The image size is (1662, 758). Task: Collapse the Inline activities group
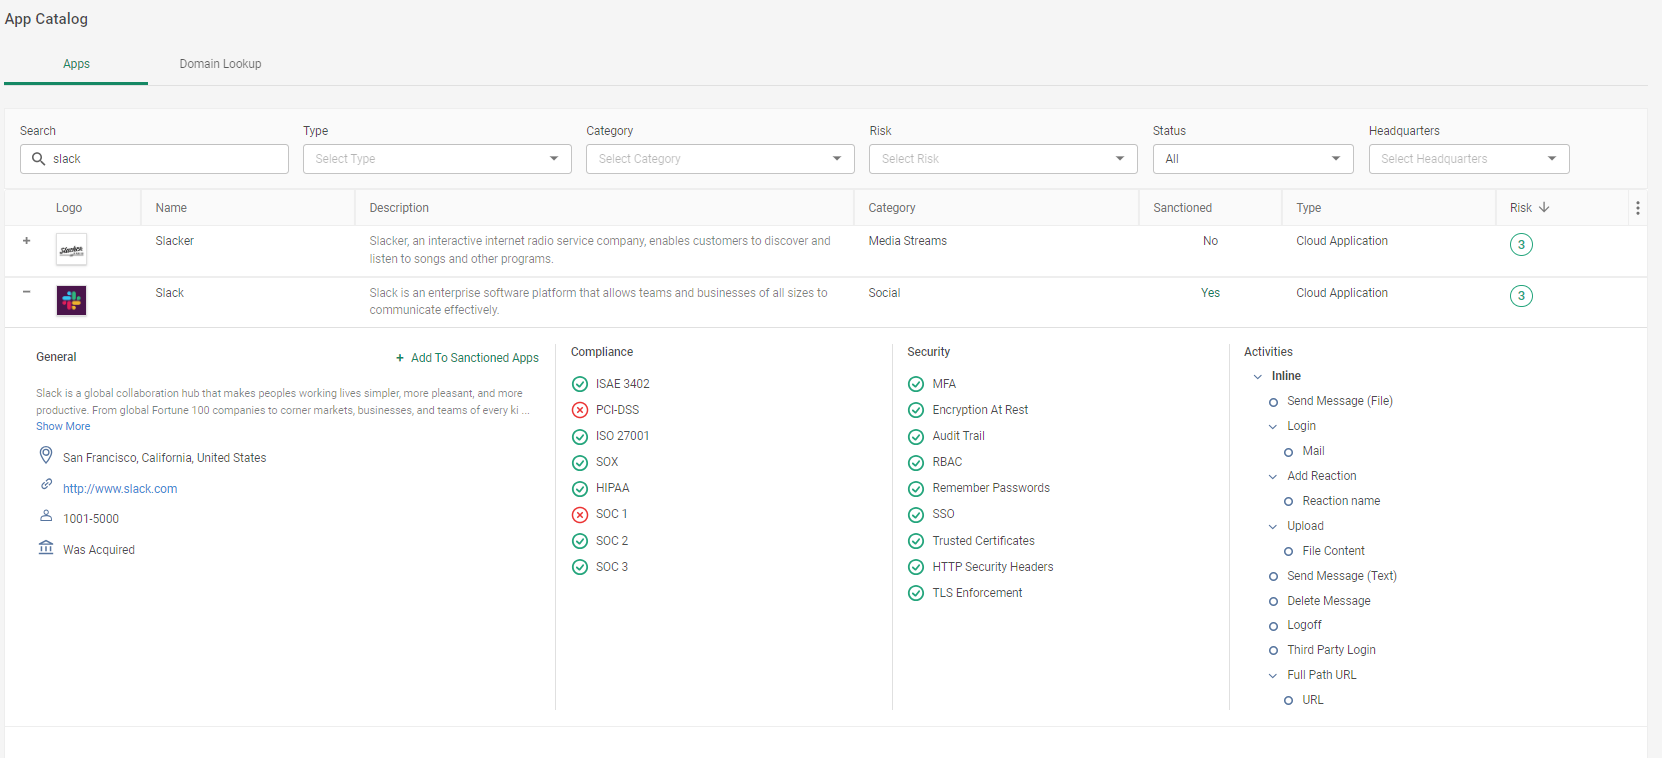(1258, 377)
